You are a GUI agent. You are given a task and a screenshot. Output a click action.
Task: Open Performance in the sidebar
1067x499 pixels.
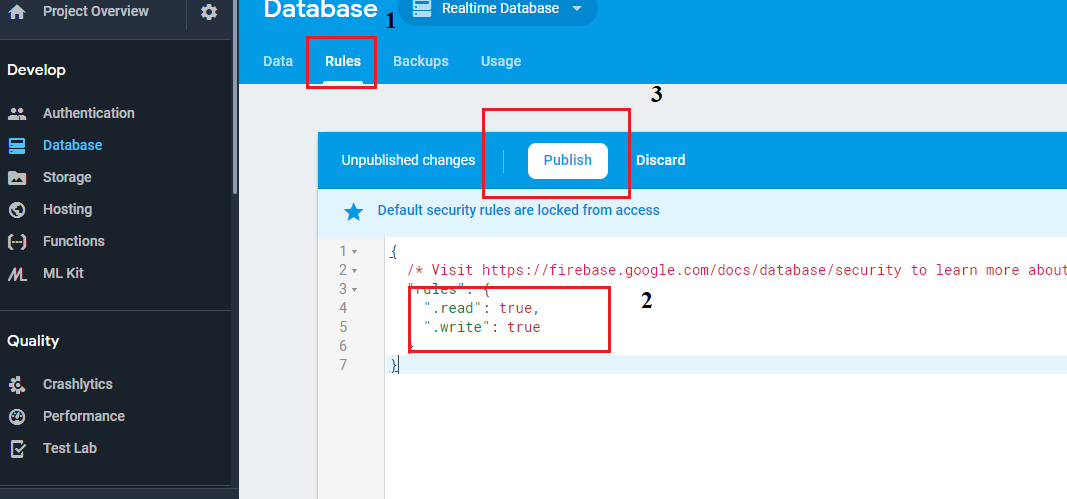click(x=84, y=416)
